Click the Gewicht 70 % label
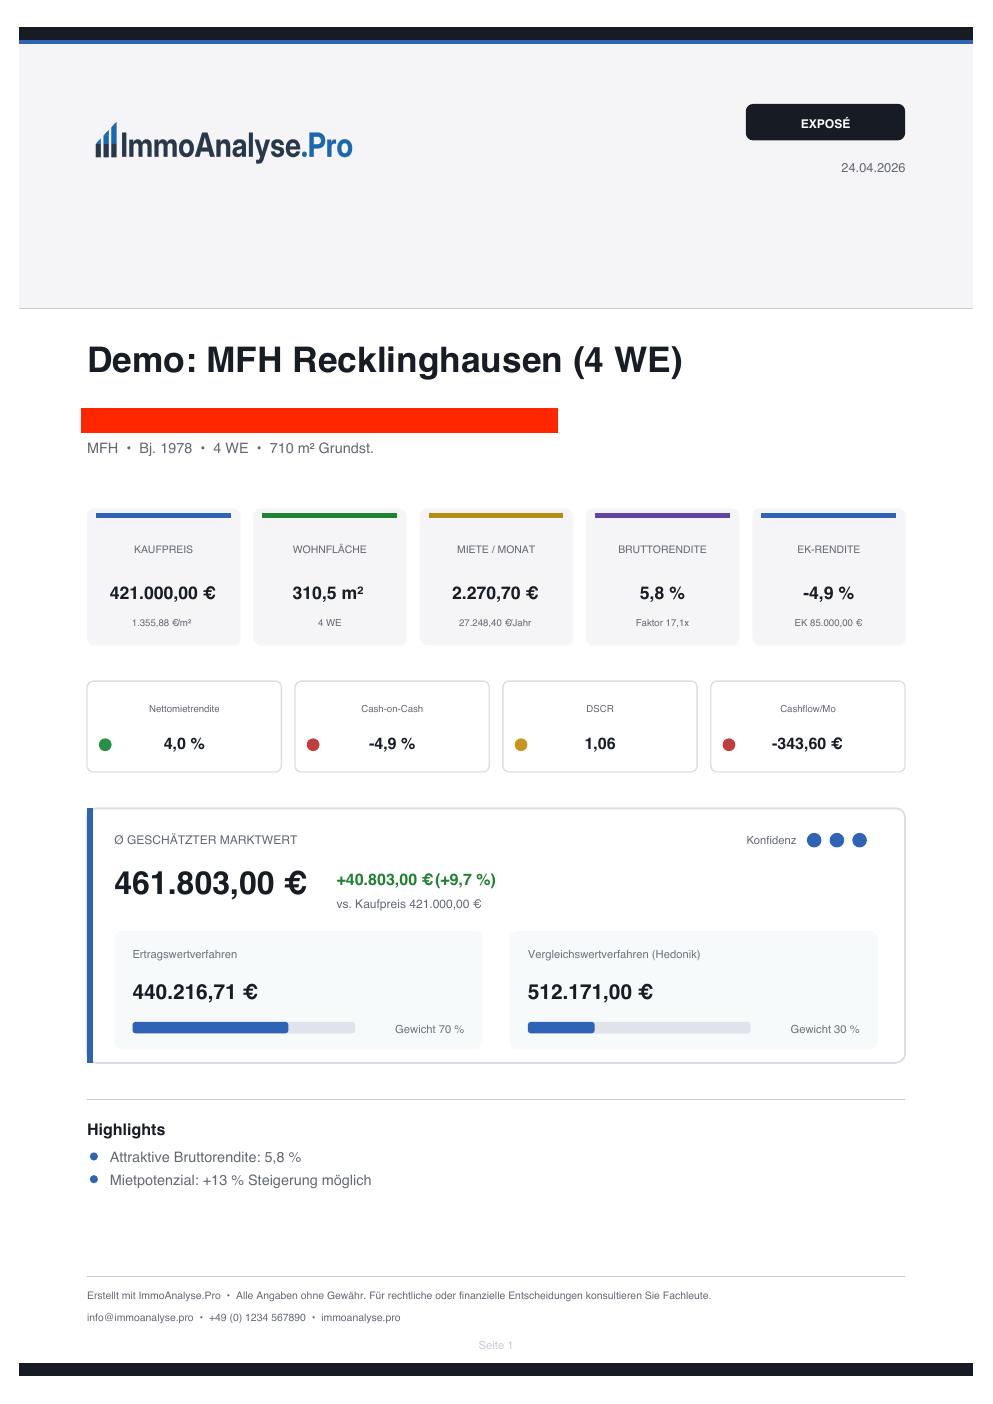This screenshot has width=993, height=1404. click(x=429, y=1029)
